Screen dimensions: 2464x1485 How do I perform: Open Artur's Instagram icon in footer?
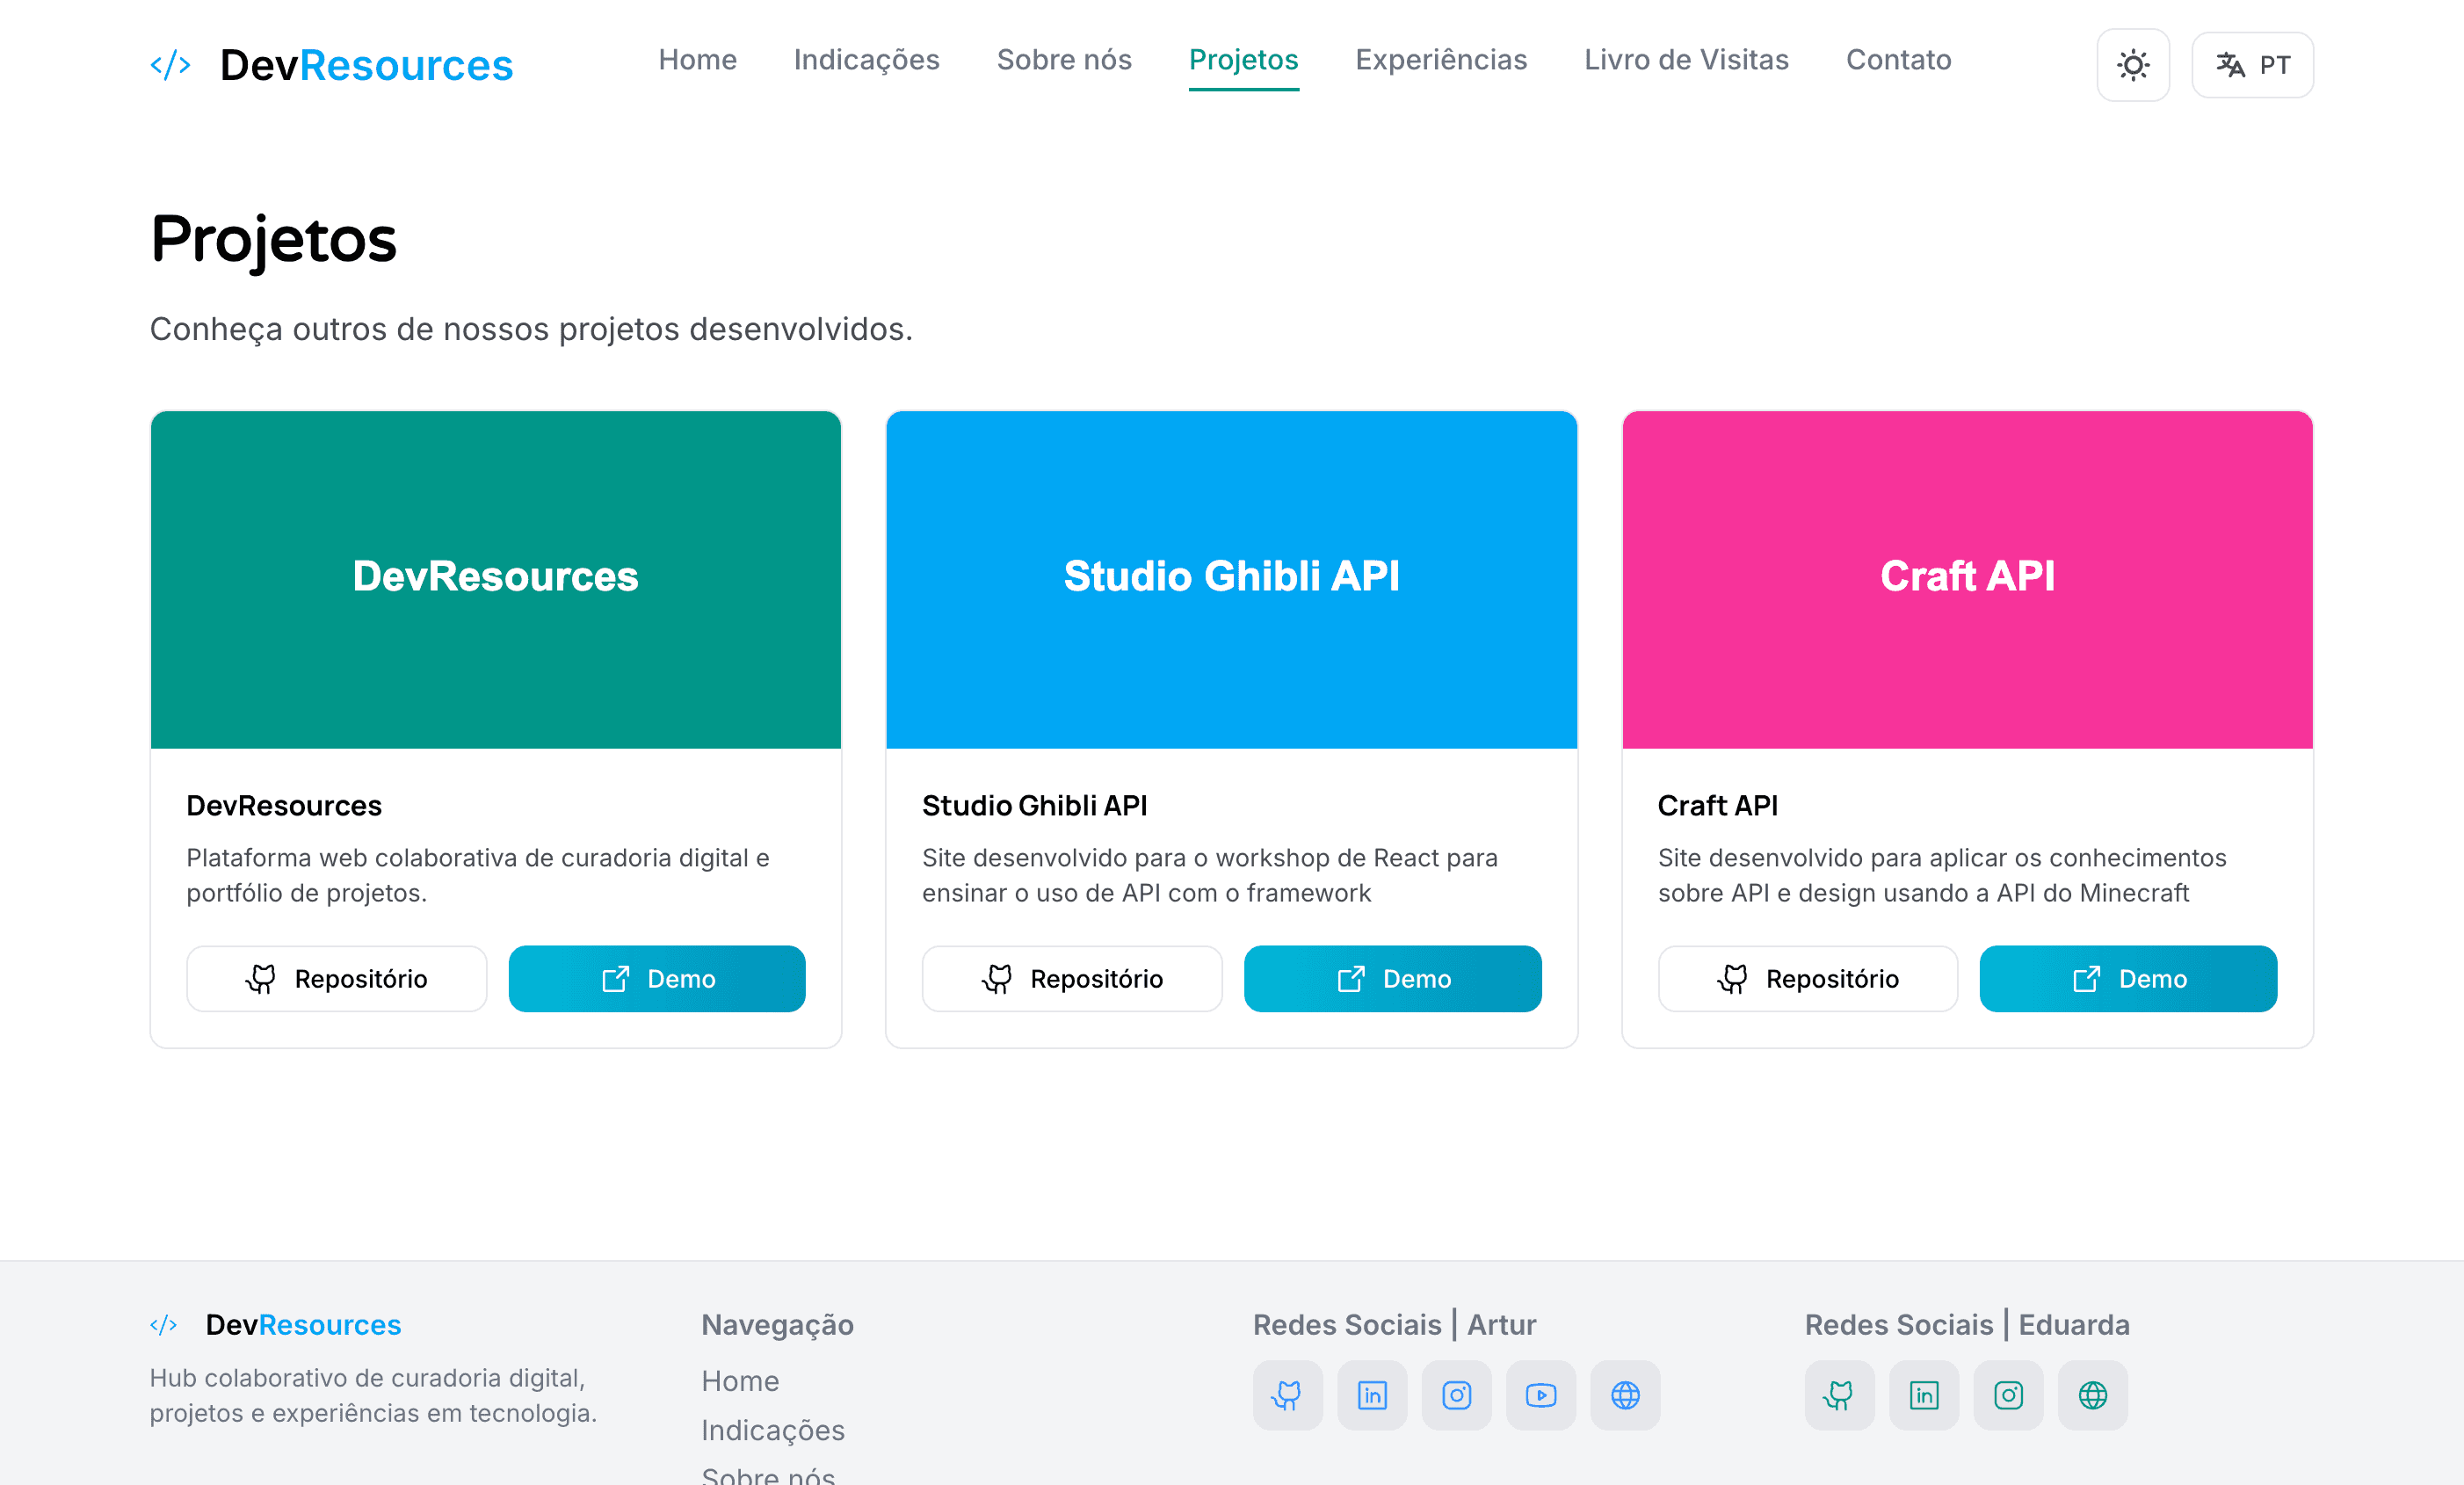(x=1456, y=1395)
